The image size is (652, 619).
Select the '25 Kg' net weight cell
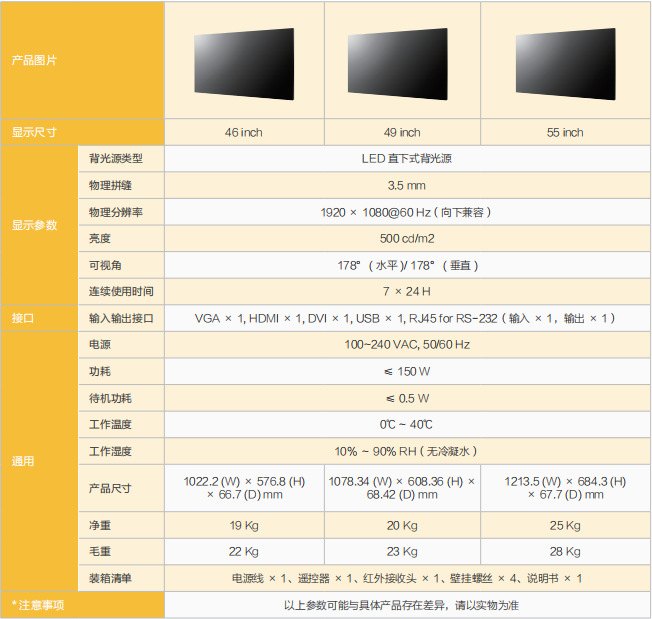566,525
